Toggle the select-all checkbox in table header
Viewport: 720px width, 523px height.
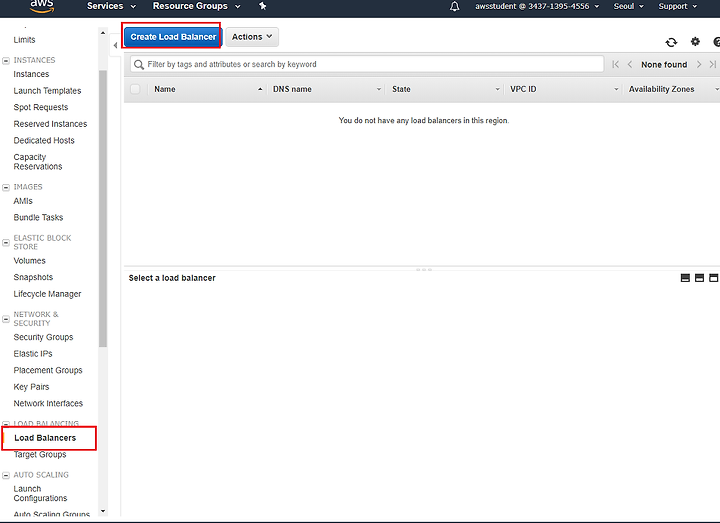click(x=135, y=89)
